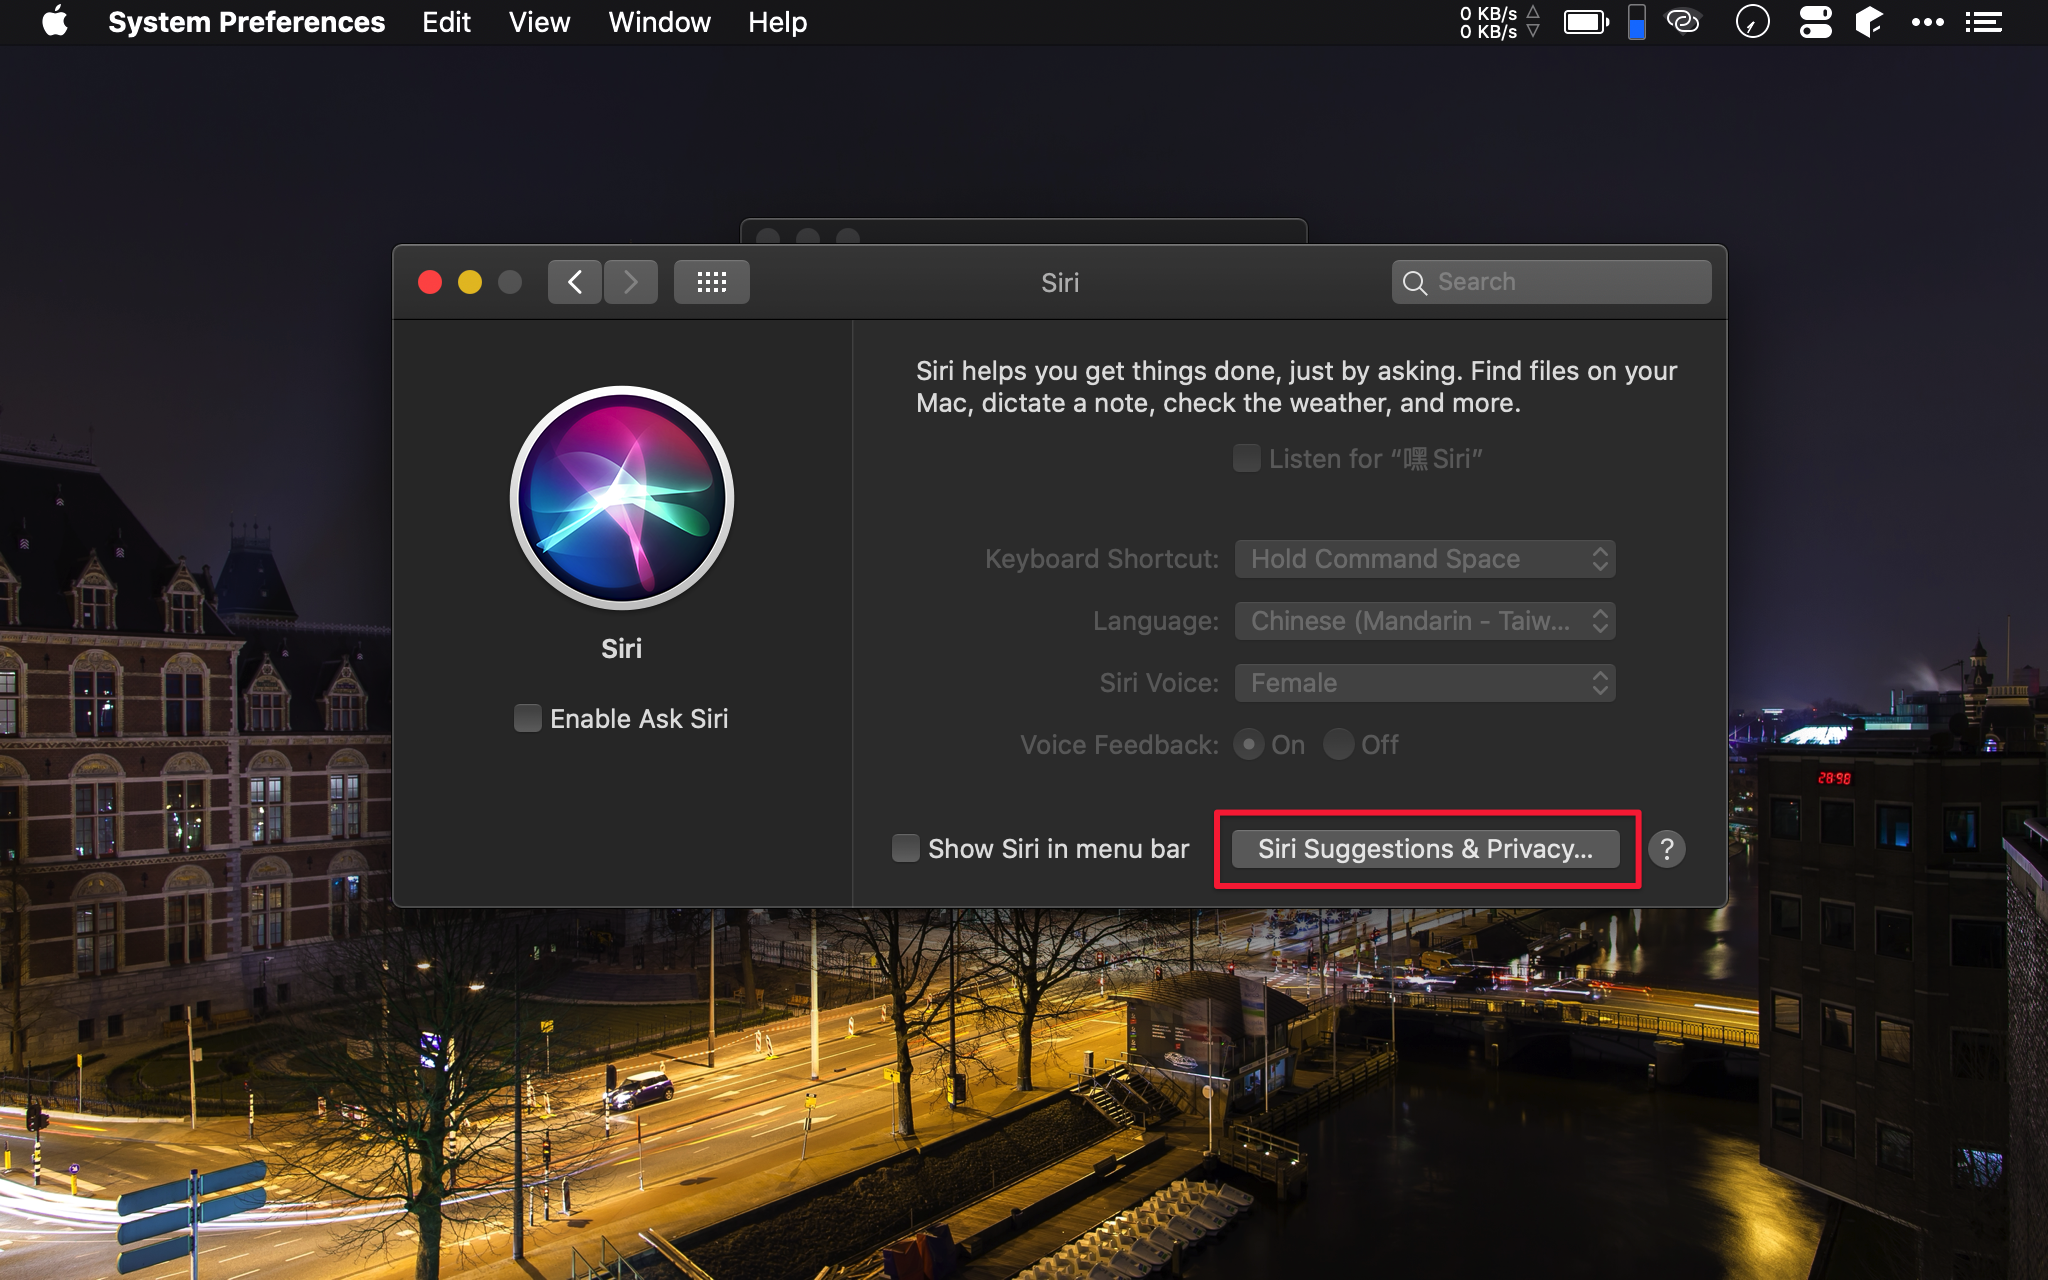Image resolution: width=2048 pixels, height=1280 pixels.
Task: Open the System Preferences menu
Action: [x=246, y=22]
